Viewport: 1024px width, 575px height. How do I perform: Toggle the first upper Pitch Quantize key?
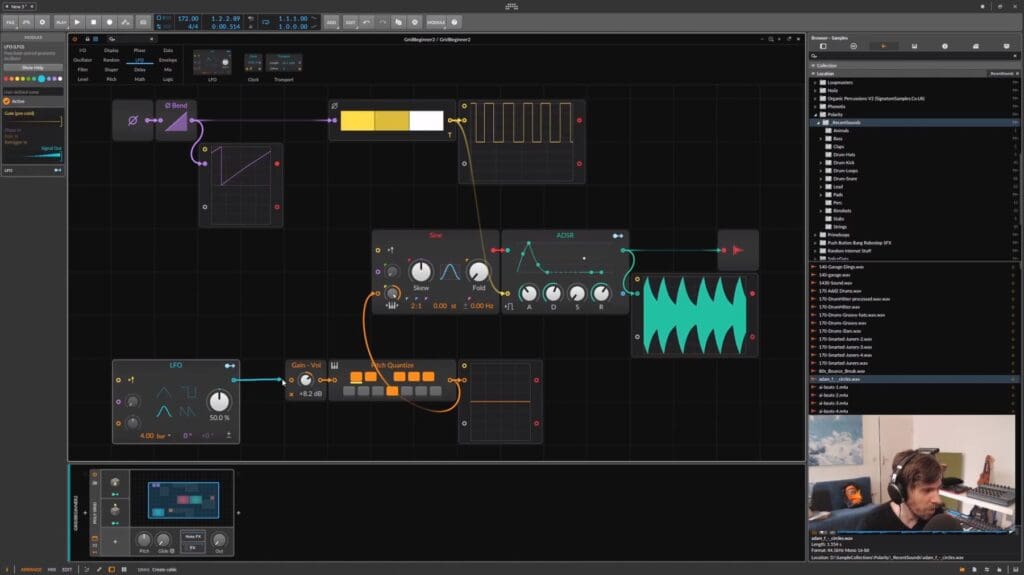[x=356, y=376]
